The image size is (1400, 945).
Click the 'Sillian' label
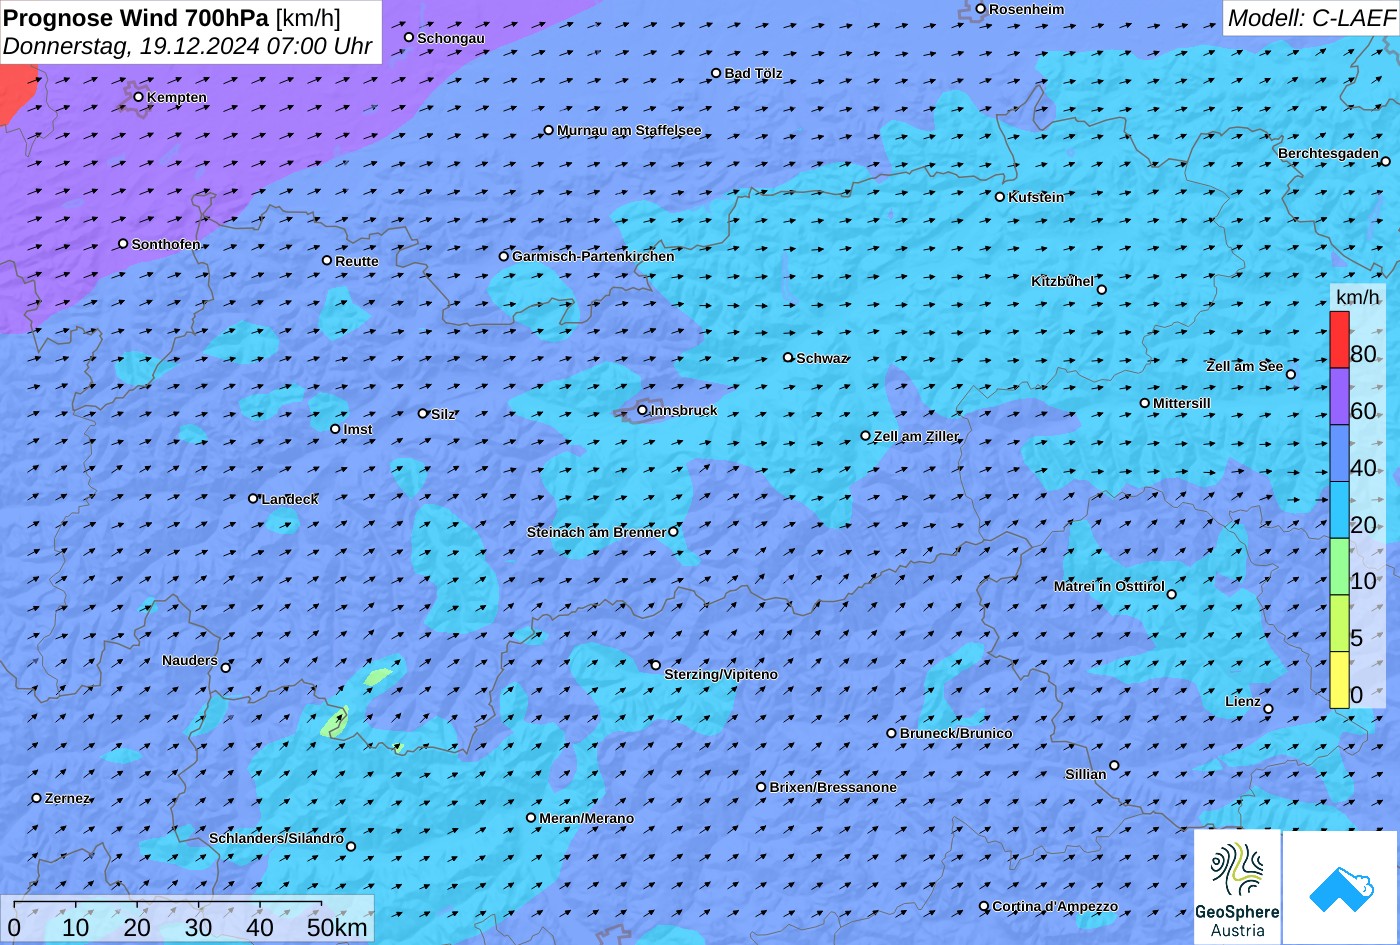tap(1086, 775)
